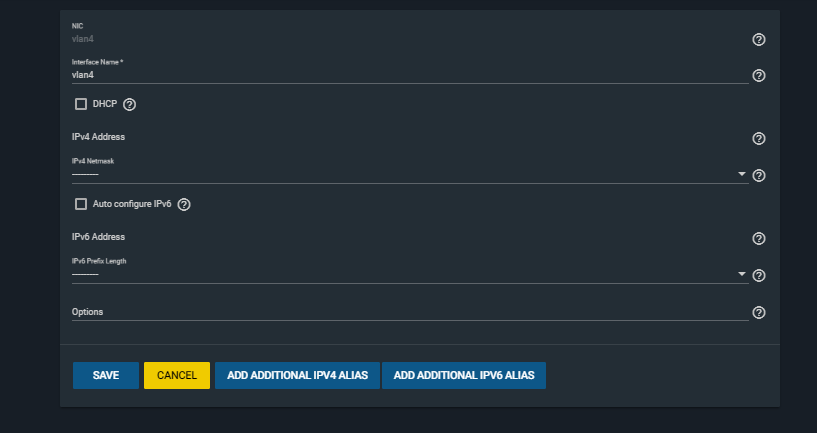Click into the IPv4 Address field
This screenshot has width=817, height=433.
(x=400, y=137)
